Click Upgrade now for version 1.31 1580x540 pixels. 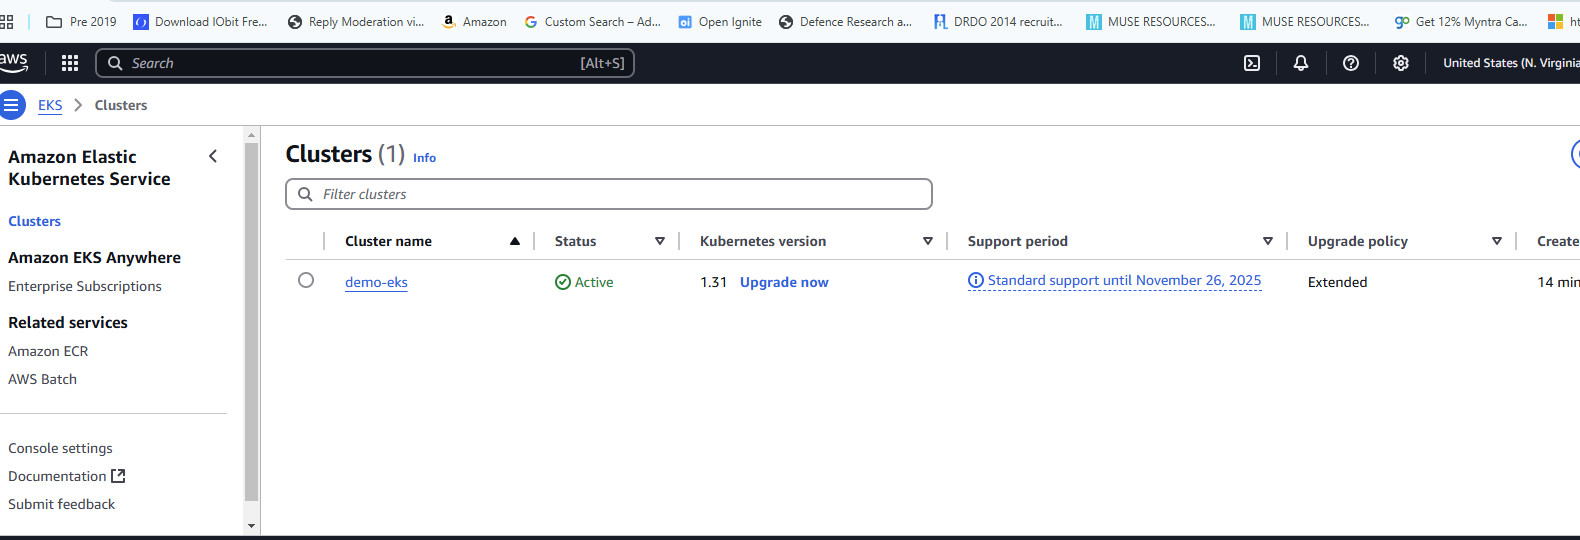[784, 282]
